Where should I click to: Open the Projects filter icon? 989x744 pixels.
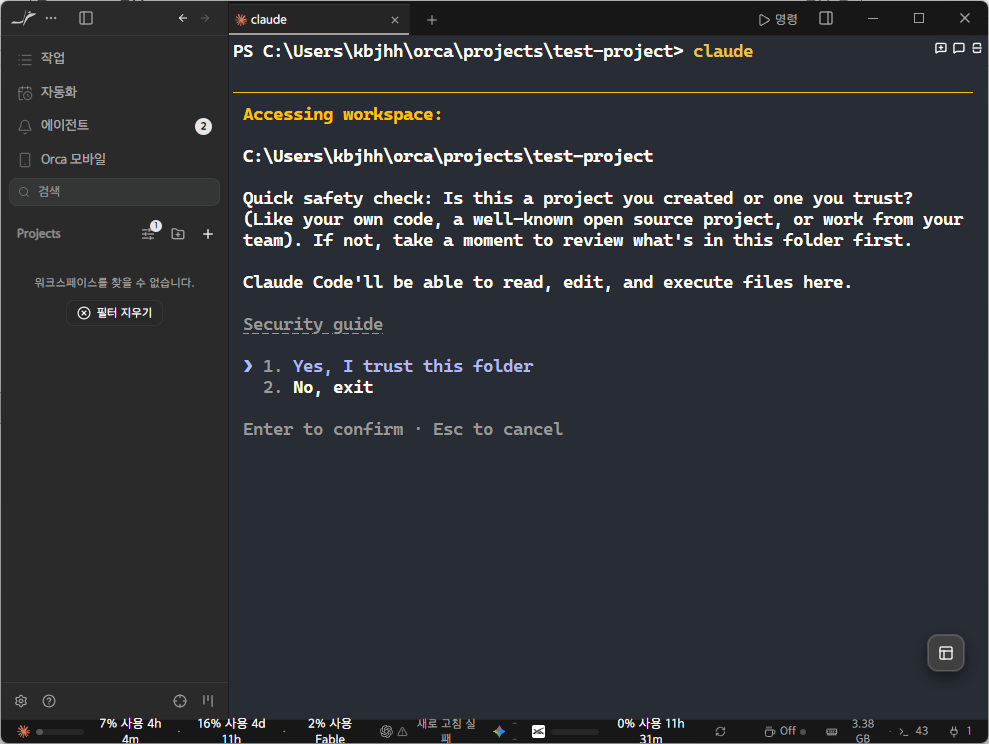tap(149, 233)
